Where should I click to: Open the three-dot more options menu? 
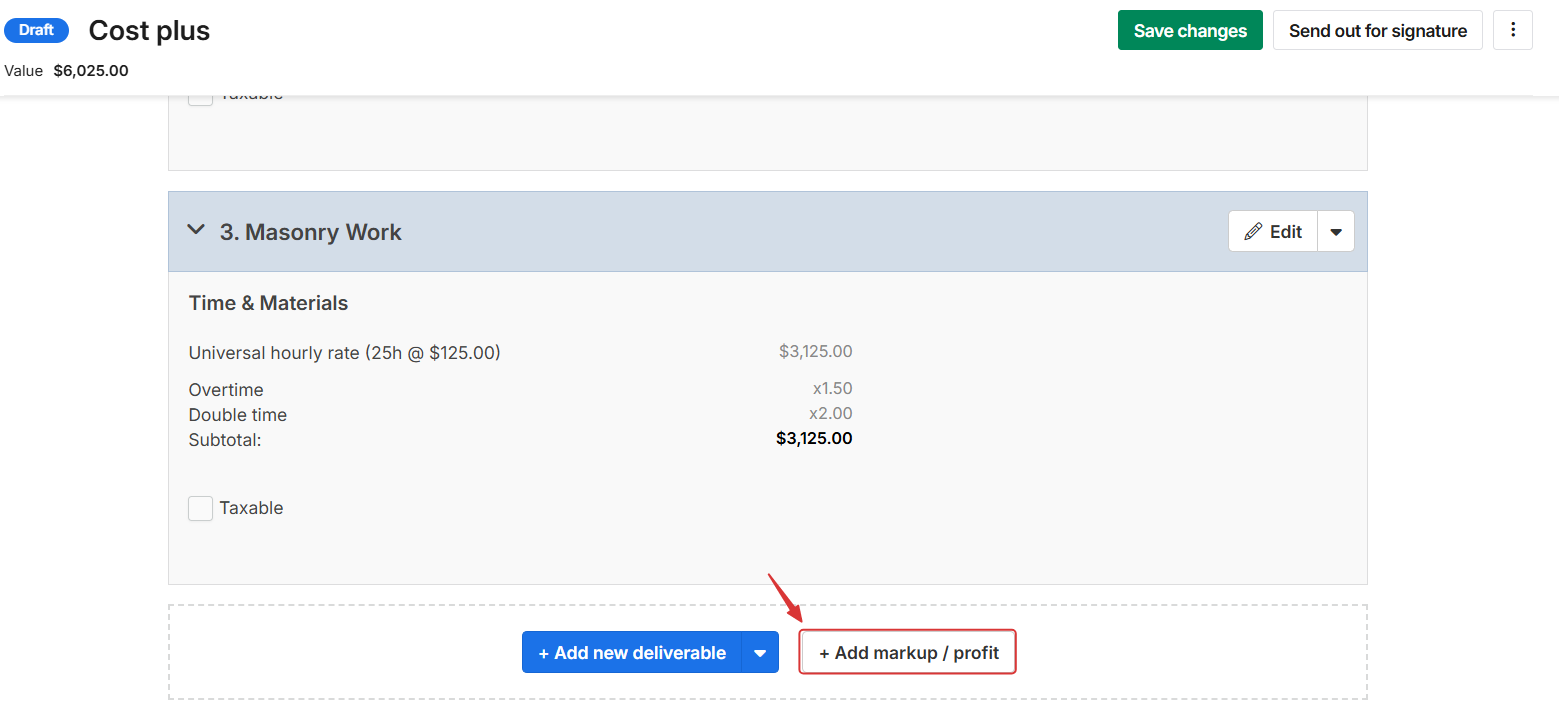[1513, 30]
